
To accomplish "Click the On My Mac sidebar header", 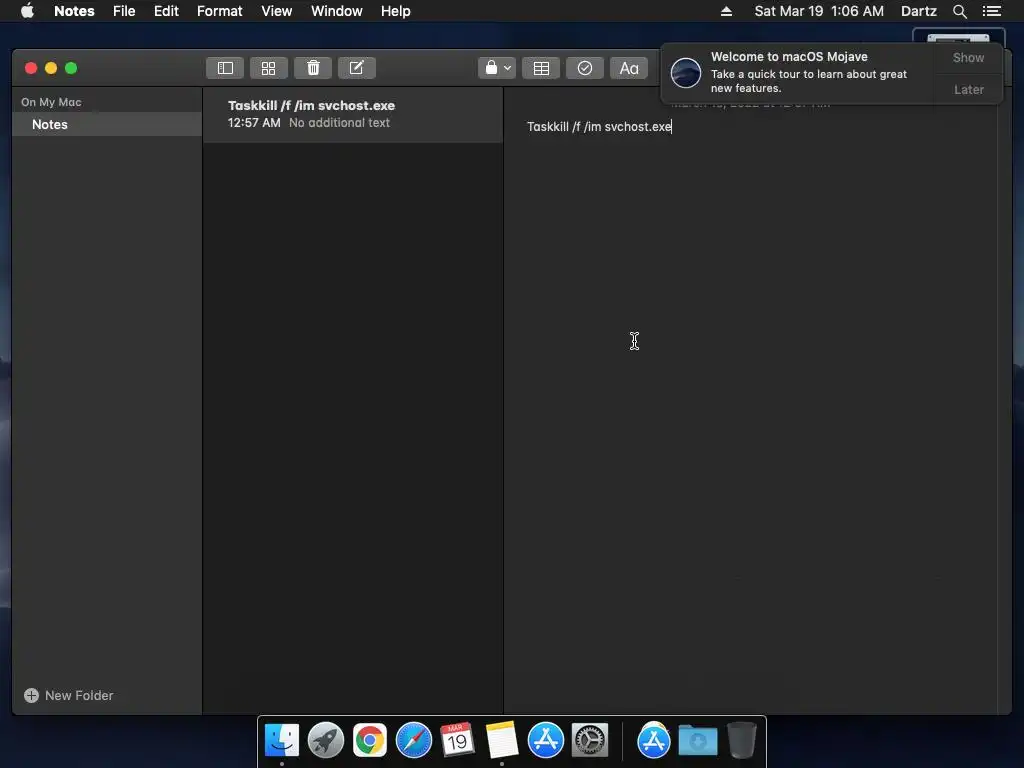I will 51,102.
